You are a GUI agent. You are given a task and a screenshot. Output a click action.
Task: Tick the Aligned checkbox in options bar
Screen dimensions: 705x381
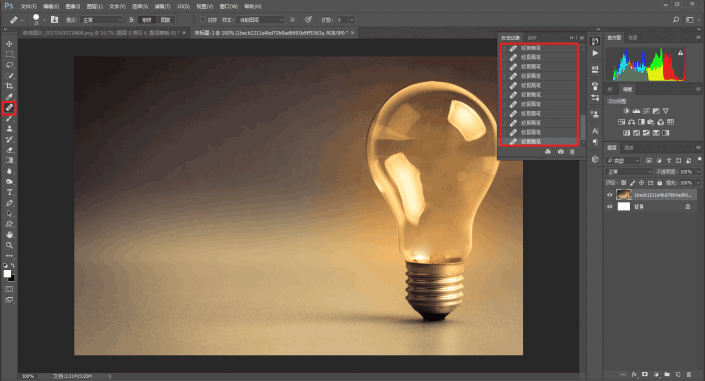(x=202, y=19)
